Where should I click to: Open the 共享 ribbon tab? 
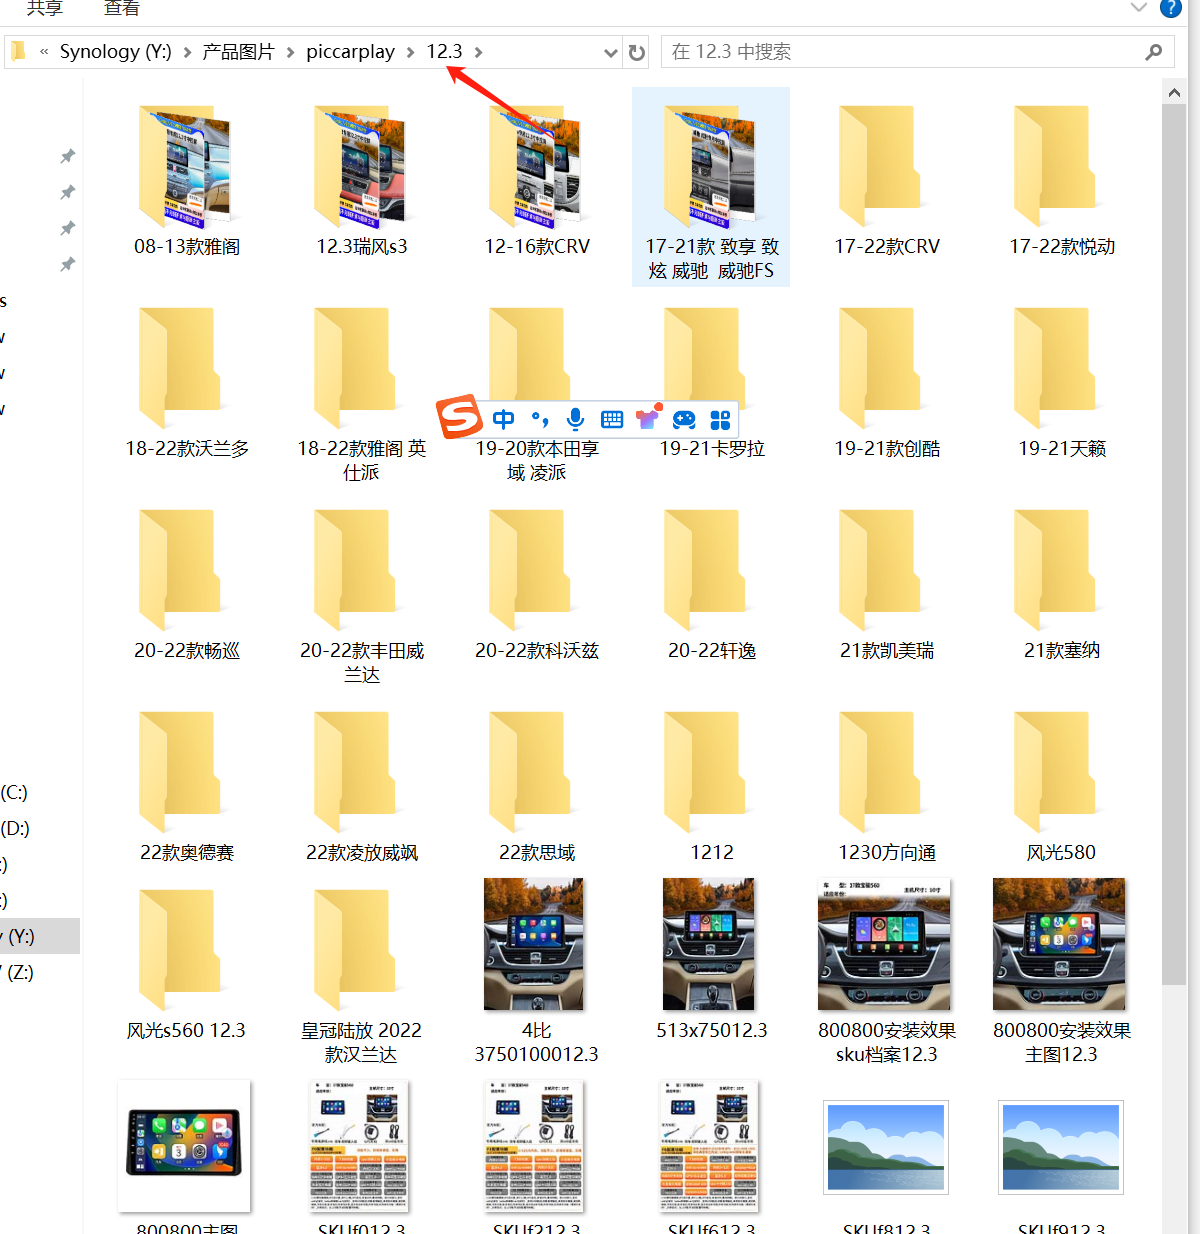[45, 8]
